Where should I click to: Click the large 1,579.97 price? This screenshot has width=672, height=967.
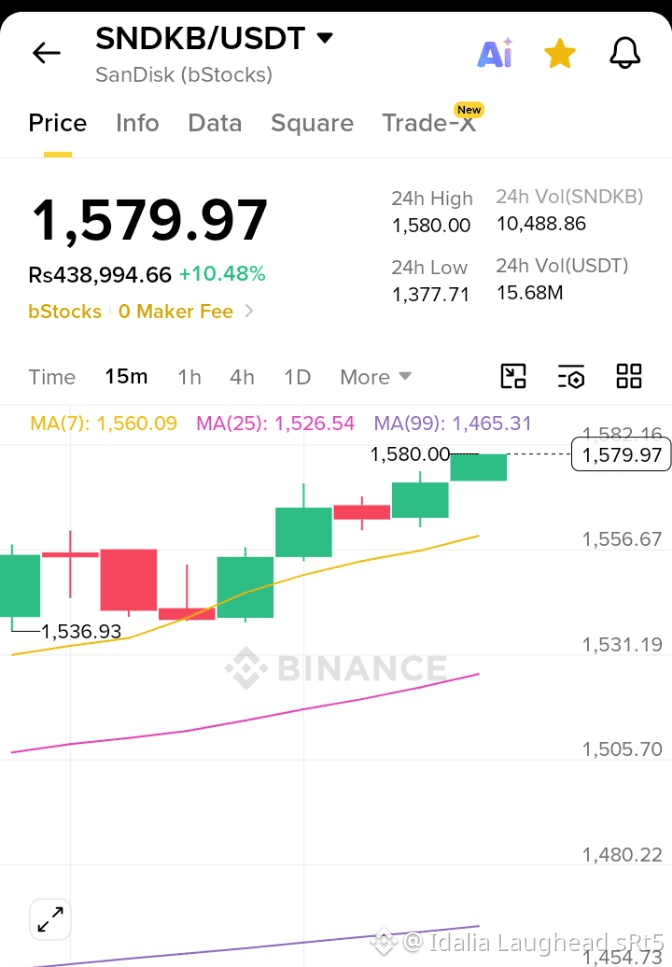[x=150, y=220]
